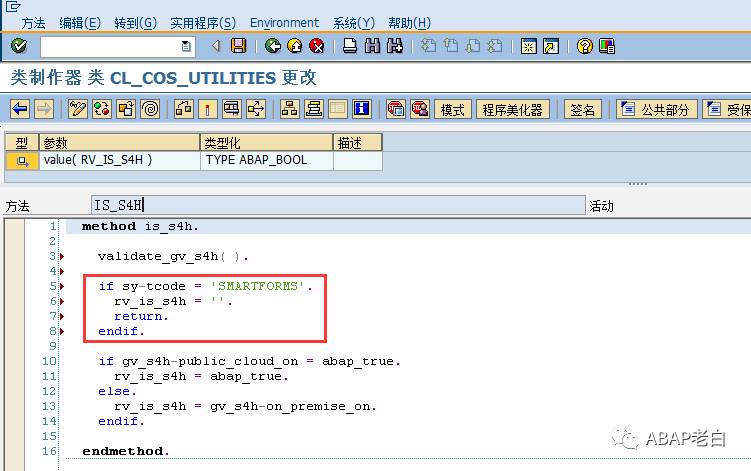Click the Create New Session icon
Image resolution: width=751 pixels, height=471 pixels.
click(529, 46)
